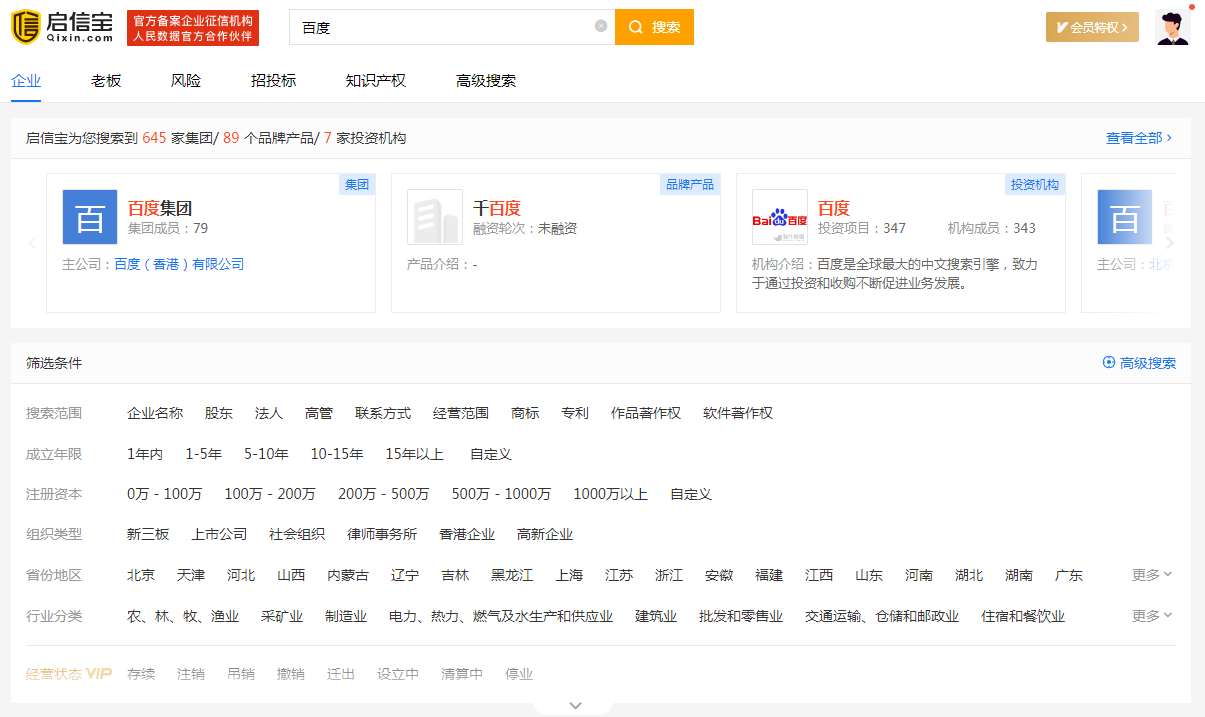Switch to the 知识产权 tab
Screen dimensions: 1205x717
pos(375,81)
